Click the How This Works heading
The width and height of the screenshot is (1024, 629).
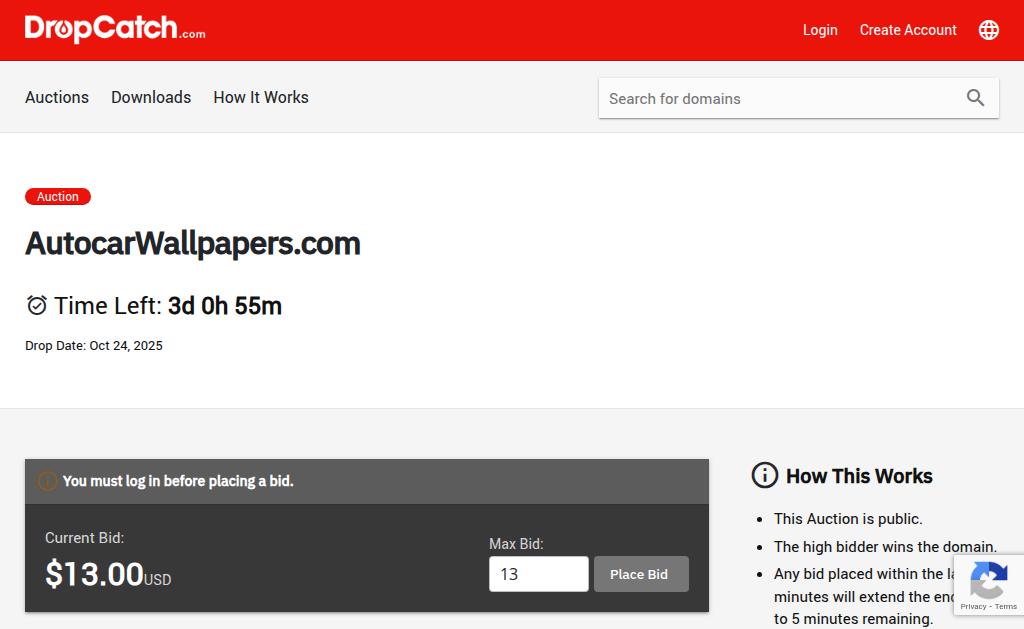pyautogui.click(x=859, y=476)
